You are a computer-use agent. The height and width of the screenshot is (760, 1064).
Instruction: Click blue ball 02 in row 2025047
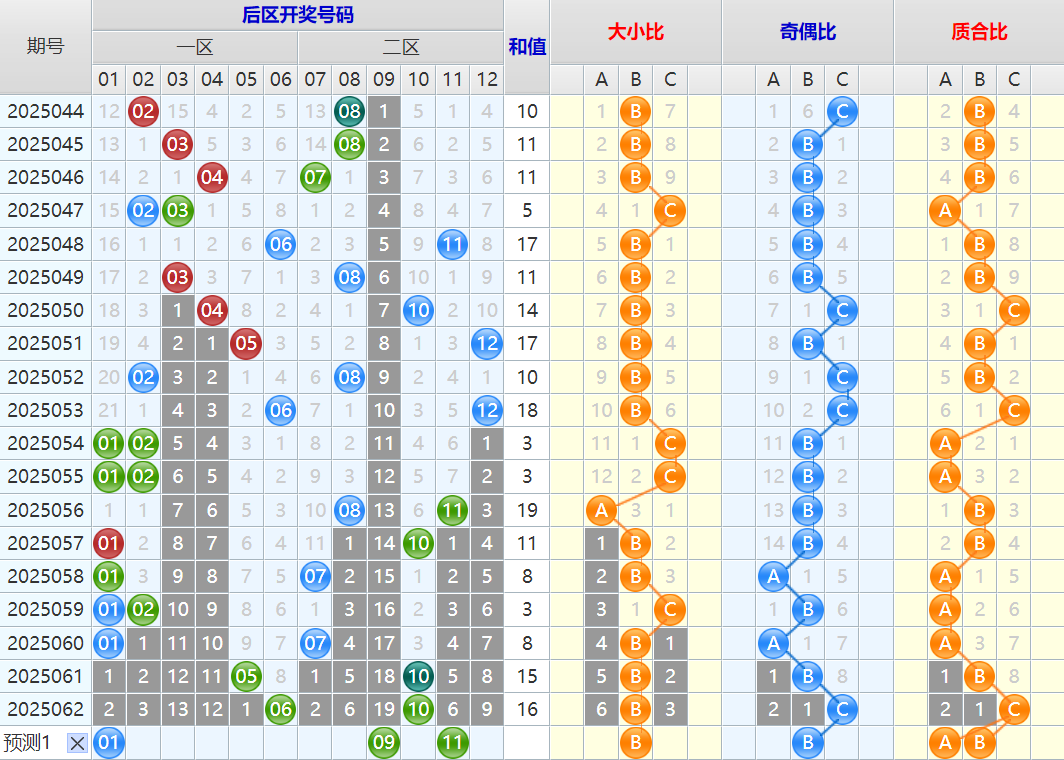coord(143,211)
